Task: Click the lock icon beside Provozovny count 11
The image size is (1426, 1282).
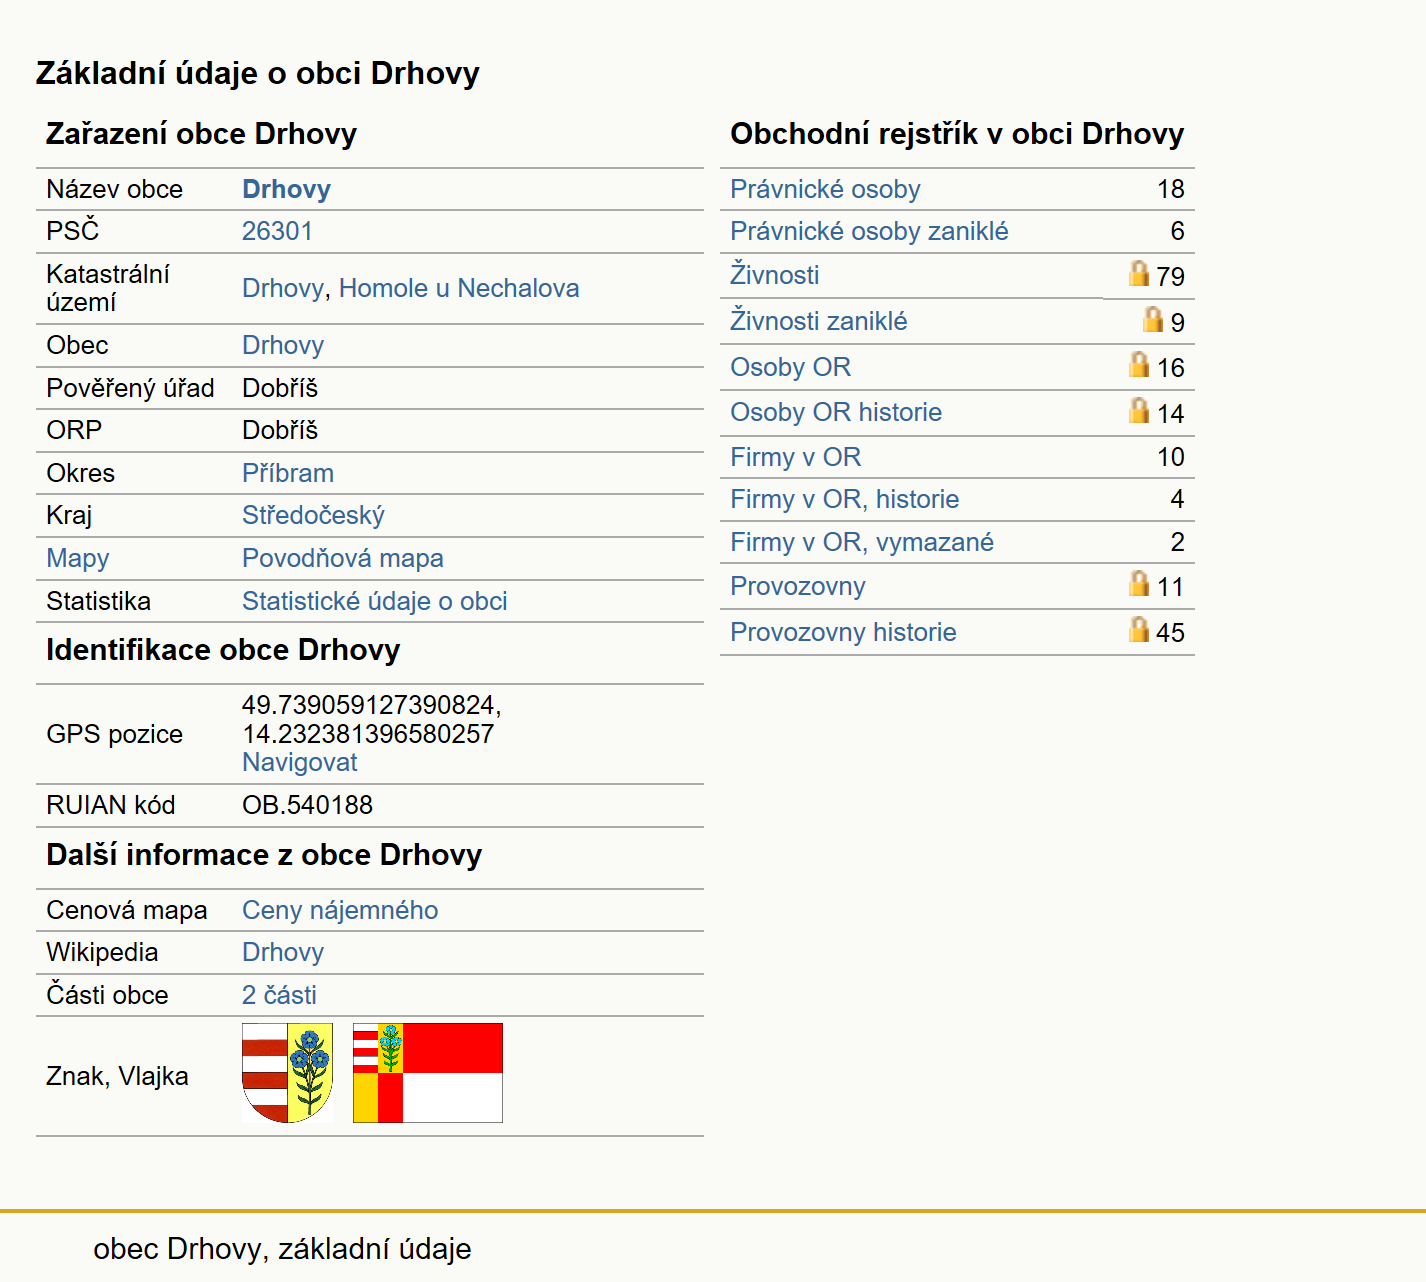Action: click(x=1139, y=583)
